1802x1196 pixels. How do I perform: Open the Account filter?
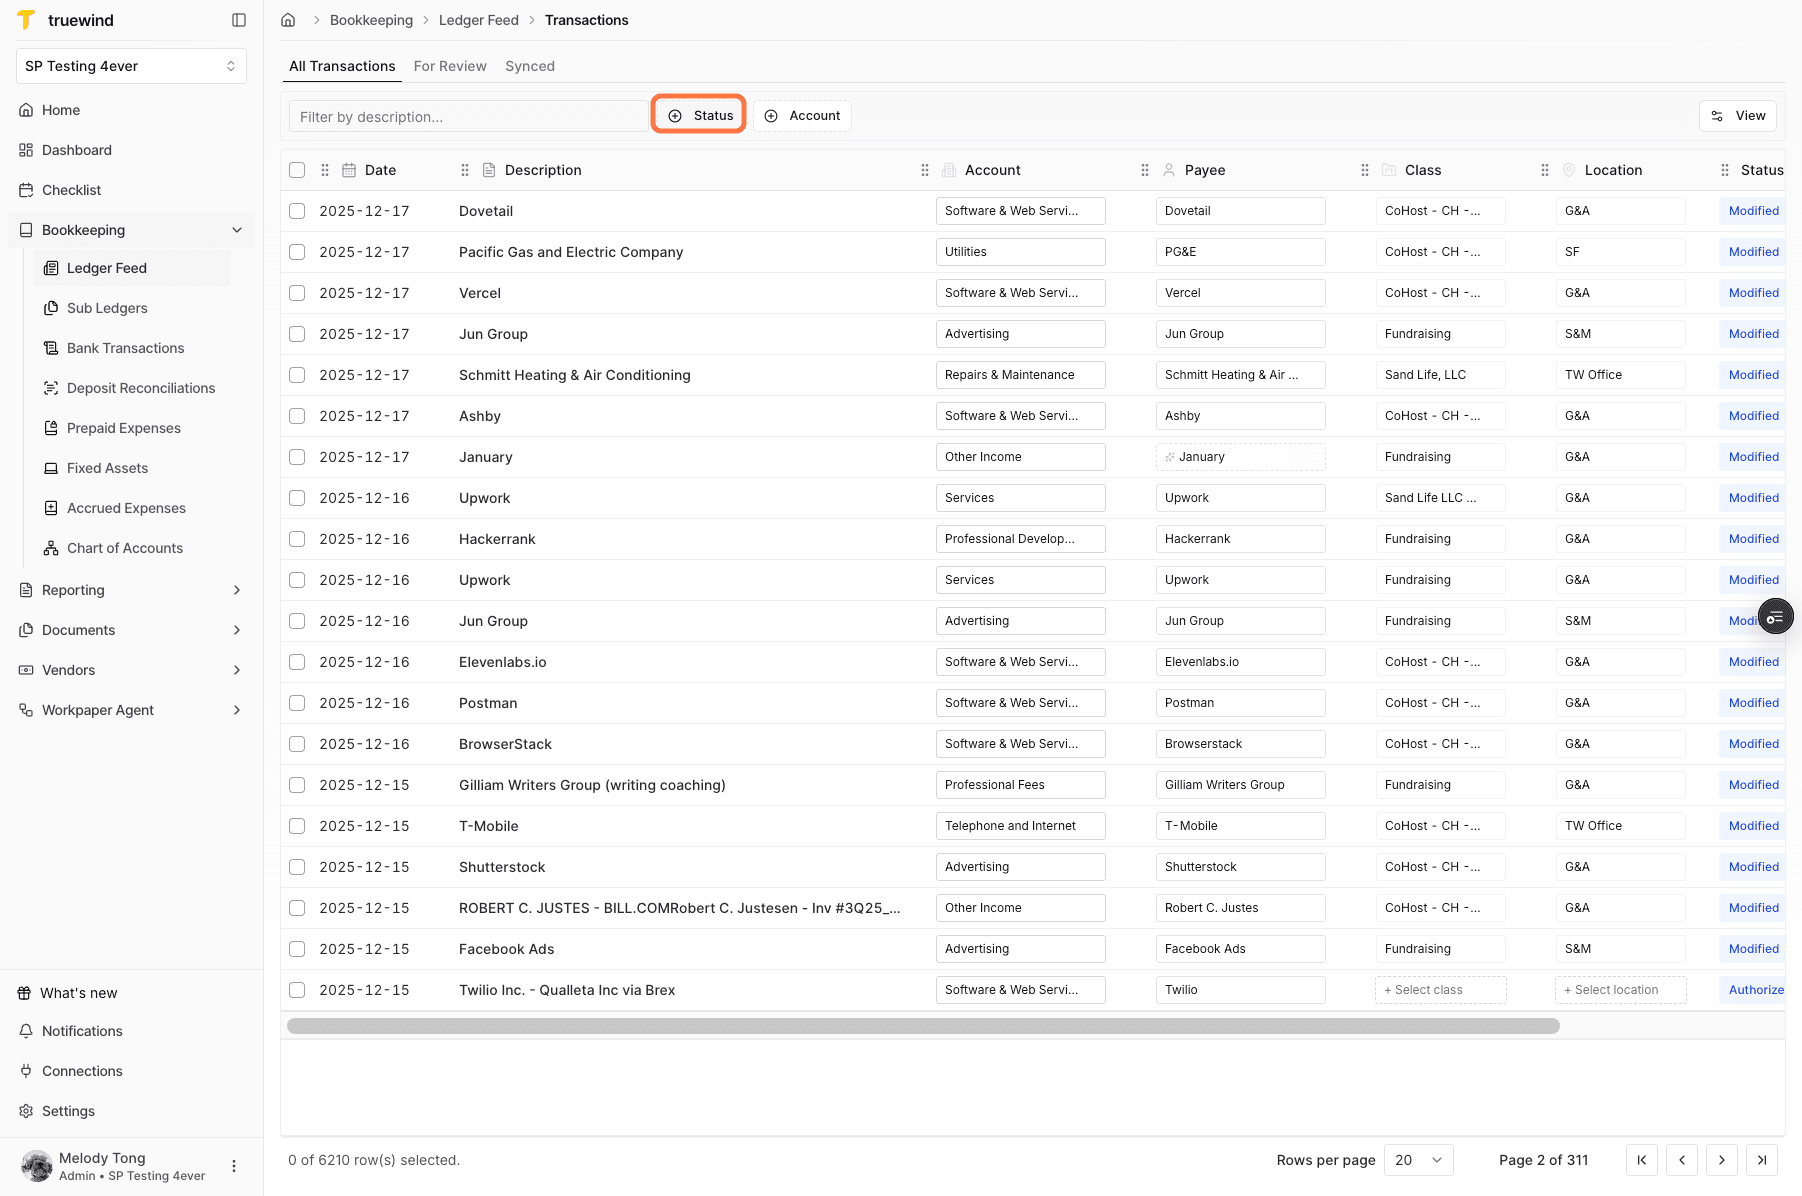tap(802, 116)
